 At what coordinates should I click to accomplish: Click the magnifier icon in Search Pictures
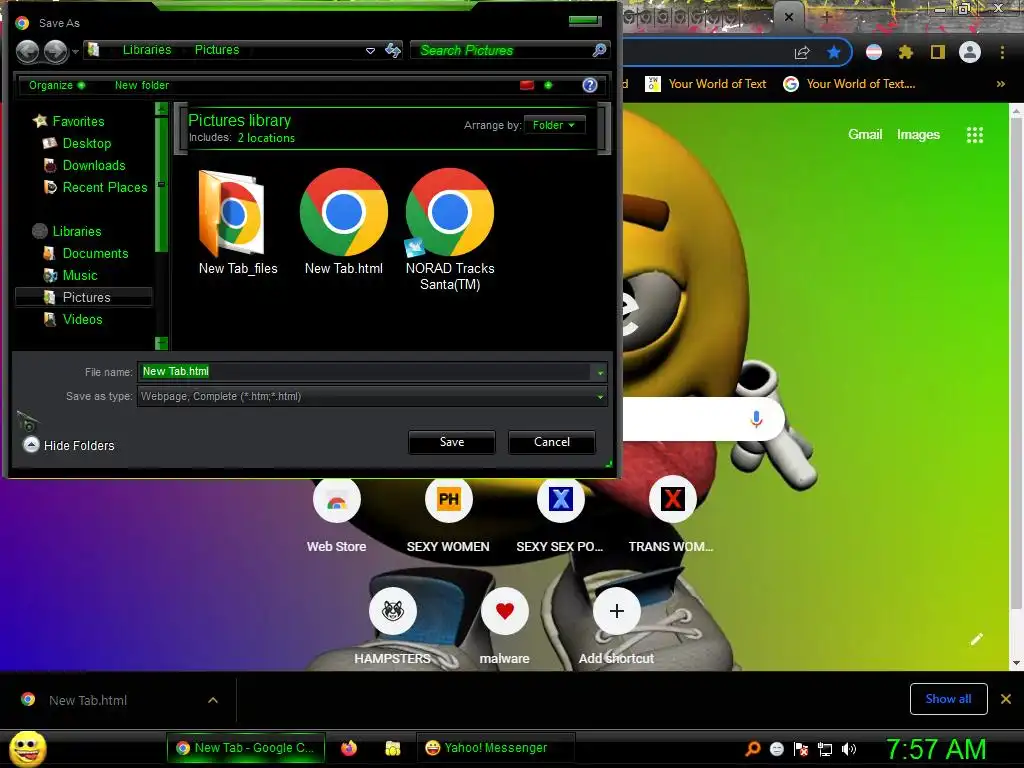pyautogui.click(x=599, y=50)
